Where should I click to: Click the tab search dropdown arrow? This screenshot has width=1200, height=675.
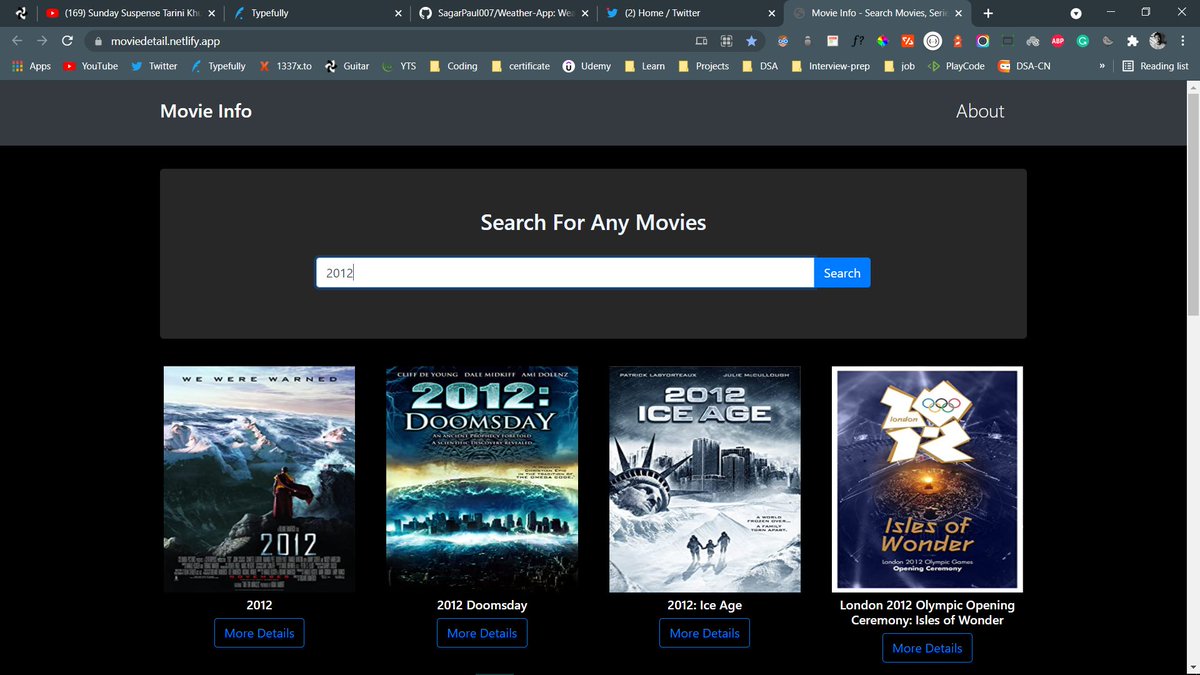coord(1076,13)
